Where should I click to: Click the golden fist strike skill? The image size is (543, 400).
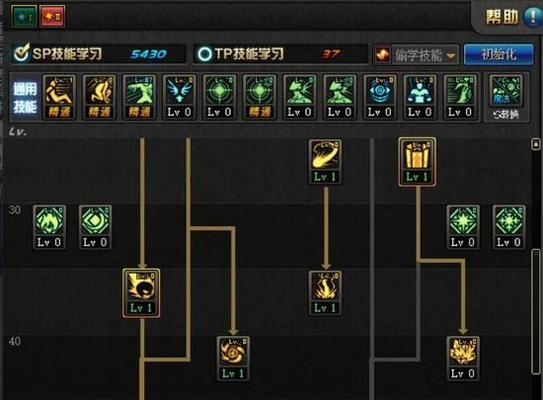tap(325, 161)
